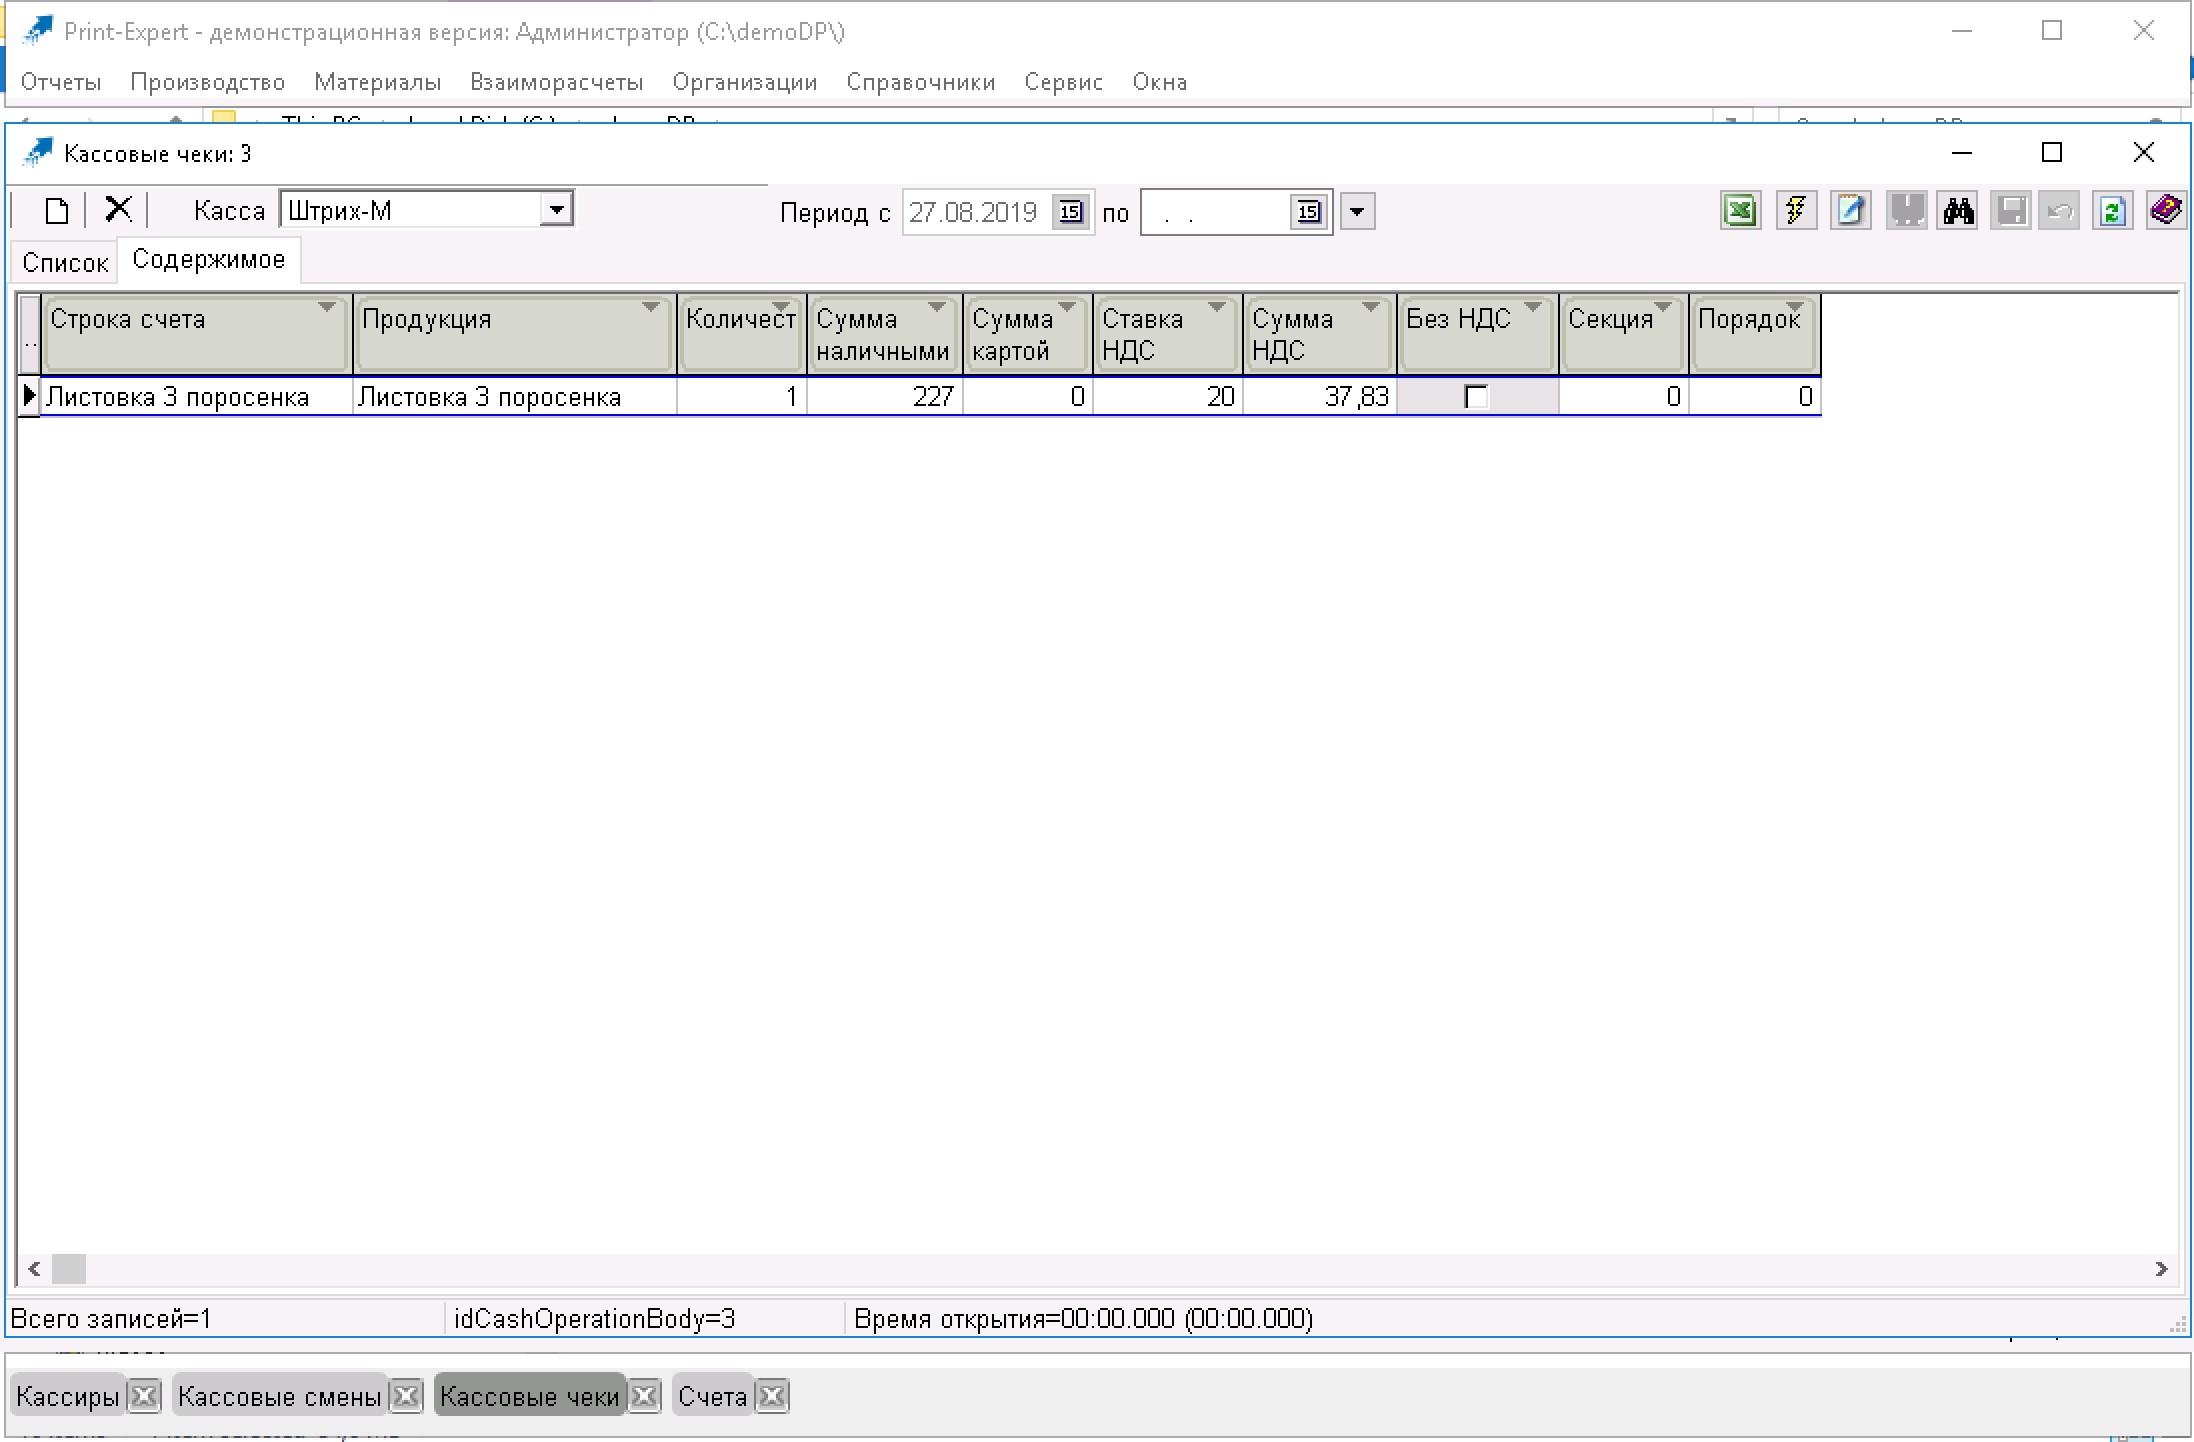Open filter arrow of Порядок column
The height and width of the screenshot is (1442, 2194).
(1795, 307)
